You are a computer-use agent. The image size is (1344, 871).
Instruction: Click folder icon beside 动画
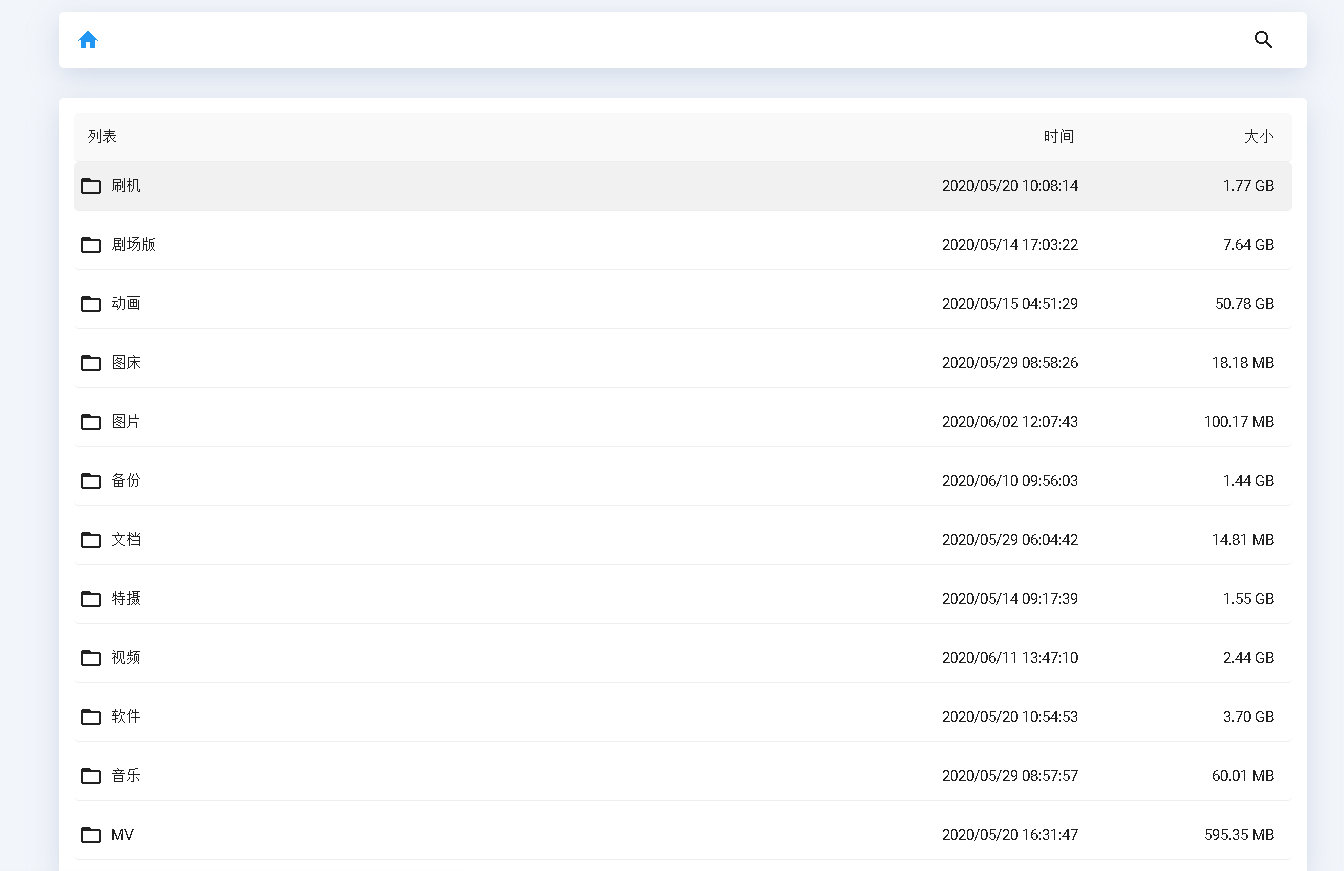click(91, 304)
